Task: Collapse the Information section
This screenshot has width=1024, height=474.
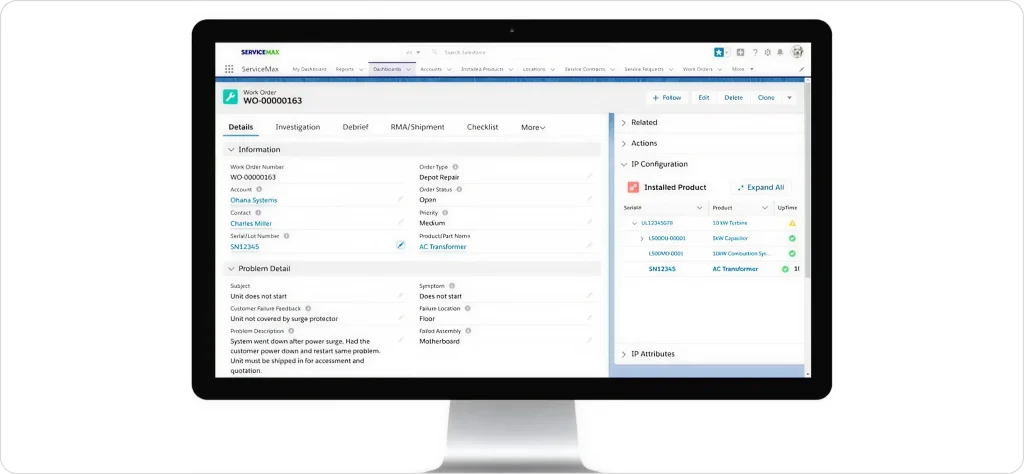Action: point(231,150)
